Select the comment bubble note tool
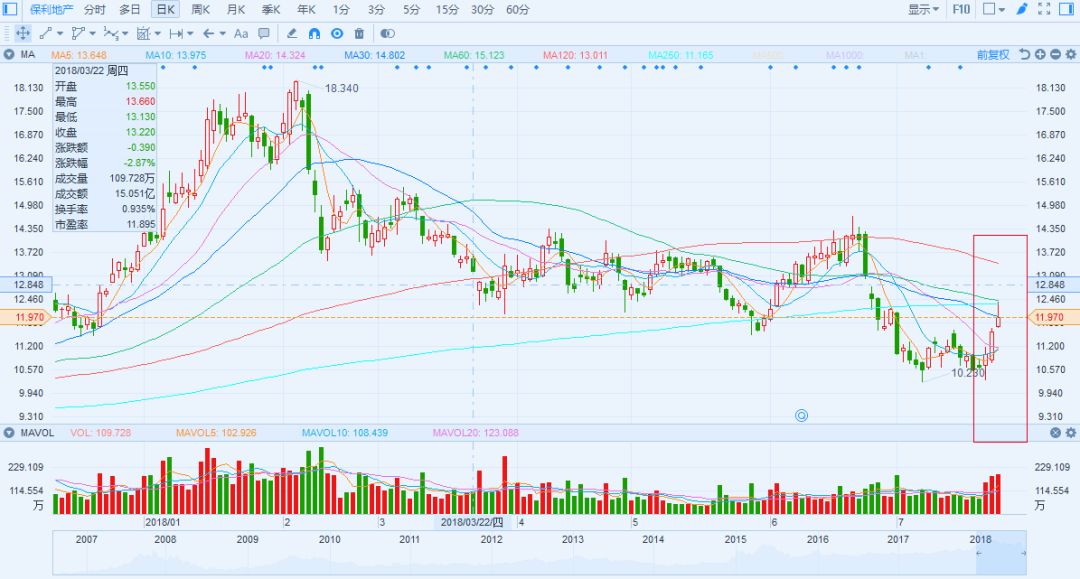The image size is (1080, 579). [264, 33]
